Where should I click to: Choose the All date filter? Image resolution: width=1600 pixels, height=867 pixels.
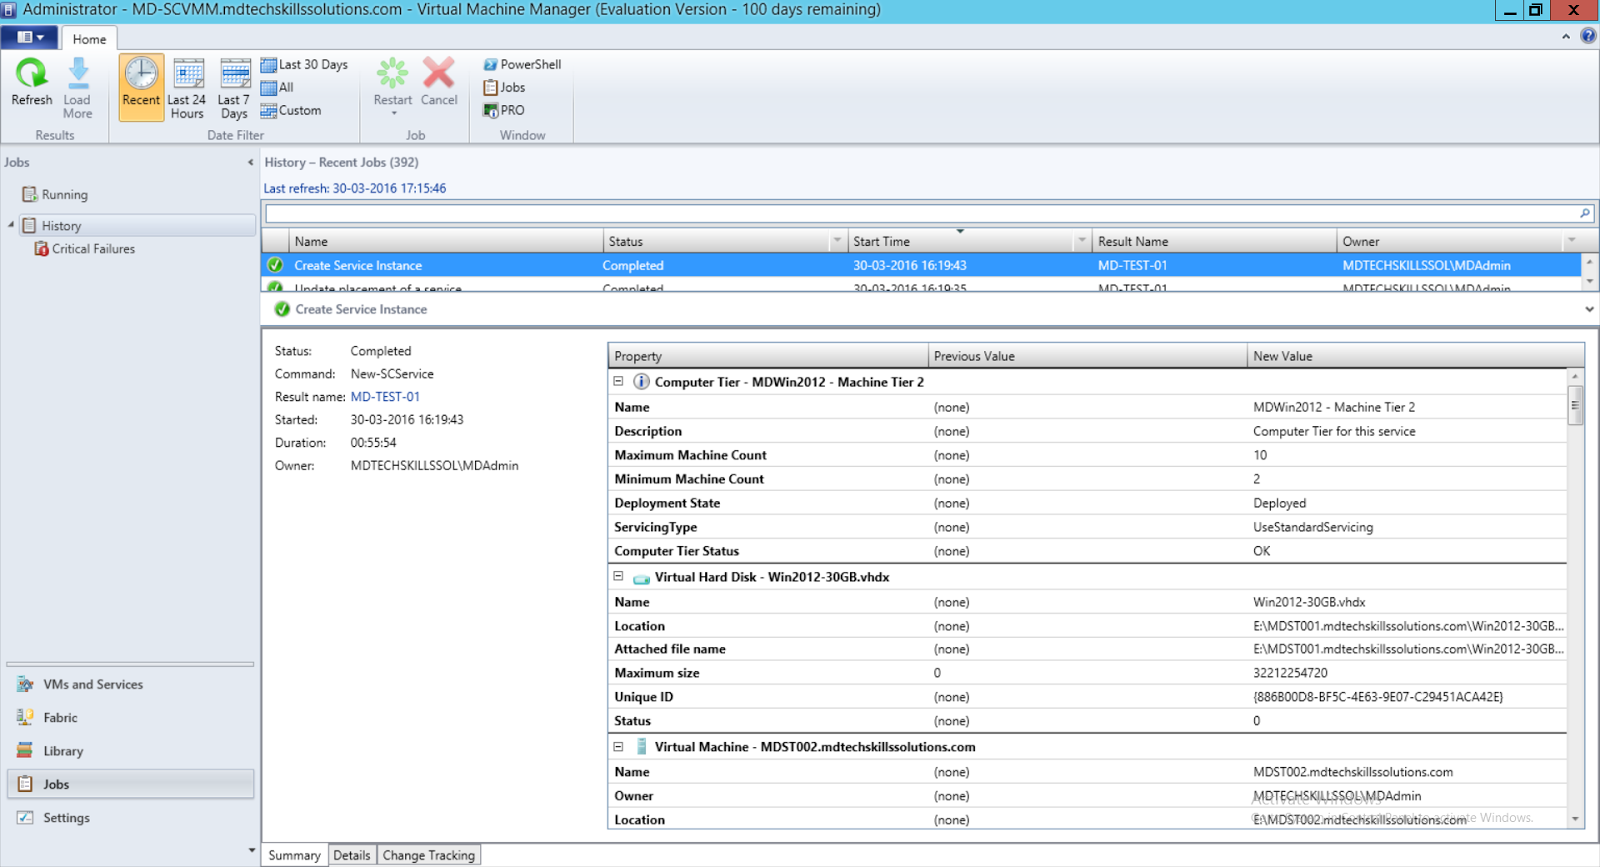[277, 88]
